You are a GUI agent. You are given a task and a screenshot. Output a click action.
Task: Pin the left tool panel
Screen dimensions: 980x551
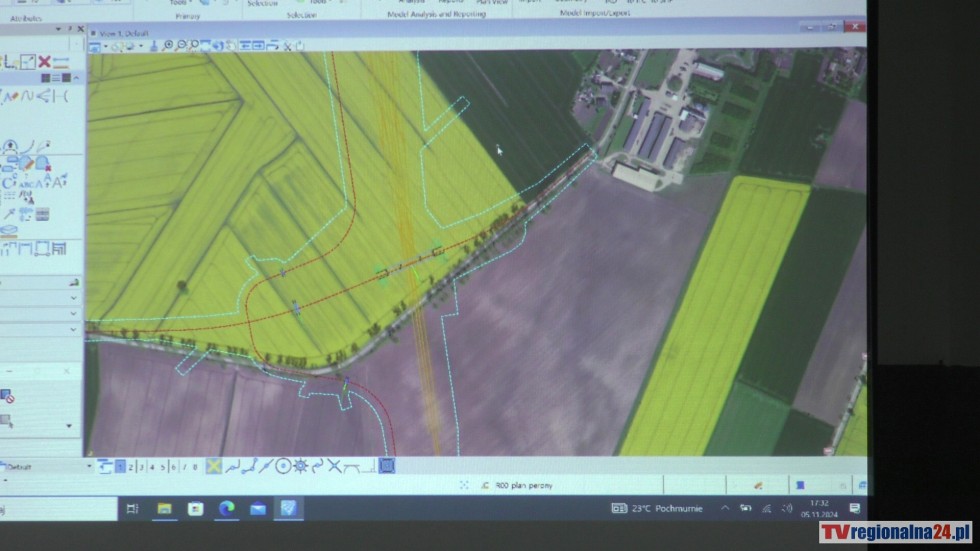point(69,29)
